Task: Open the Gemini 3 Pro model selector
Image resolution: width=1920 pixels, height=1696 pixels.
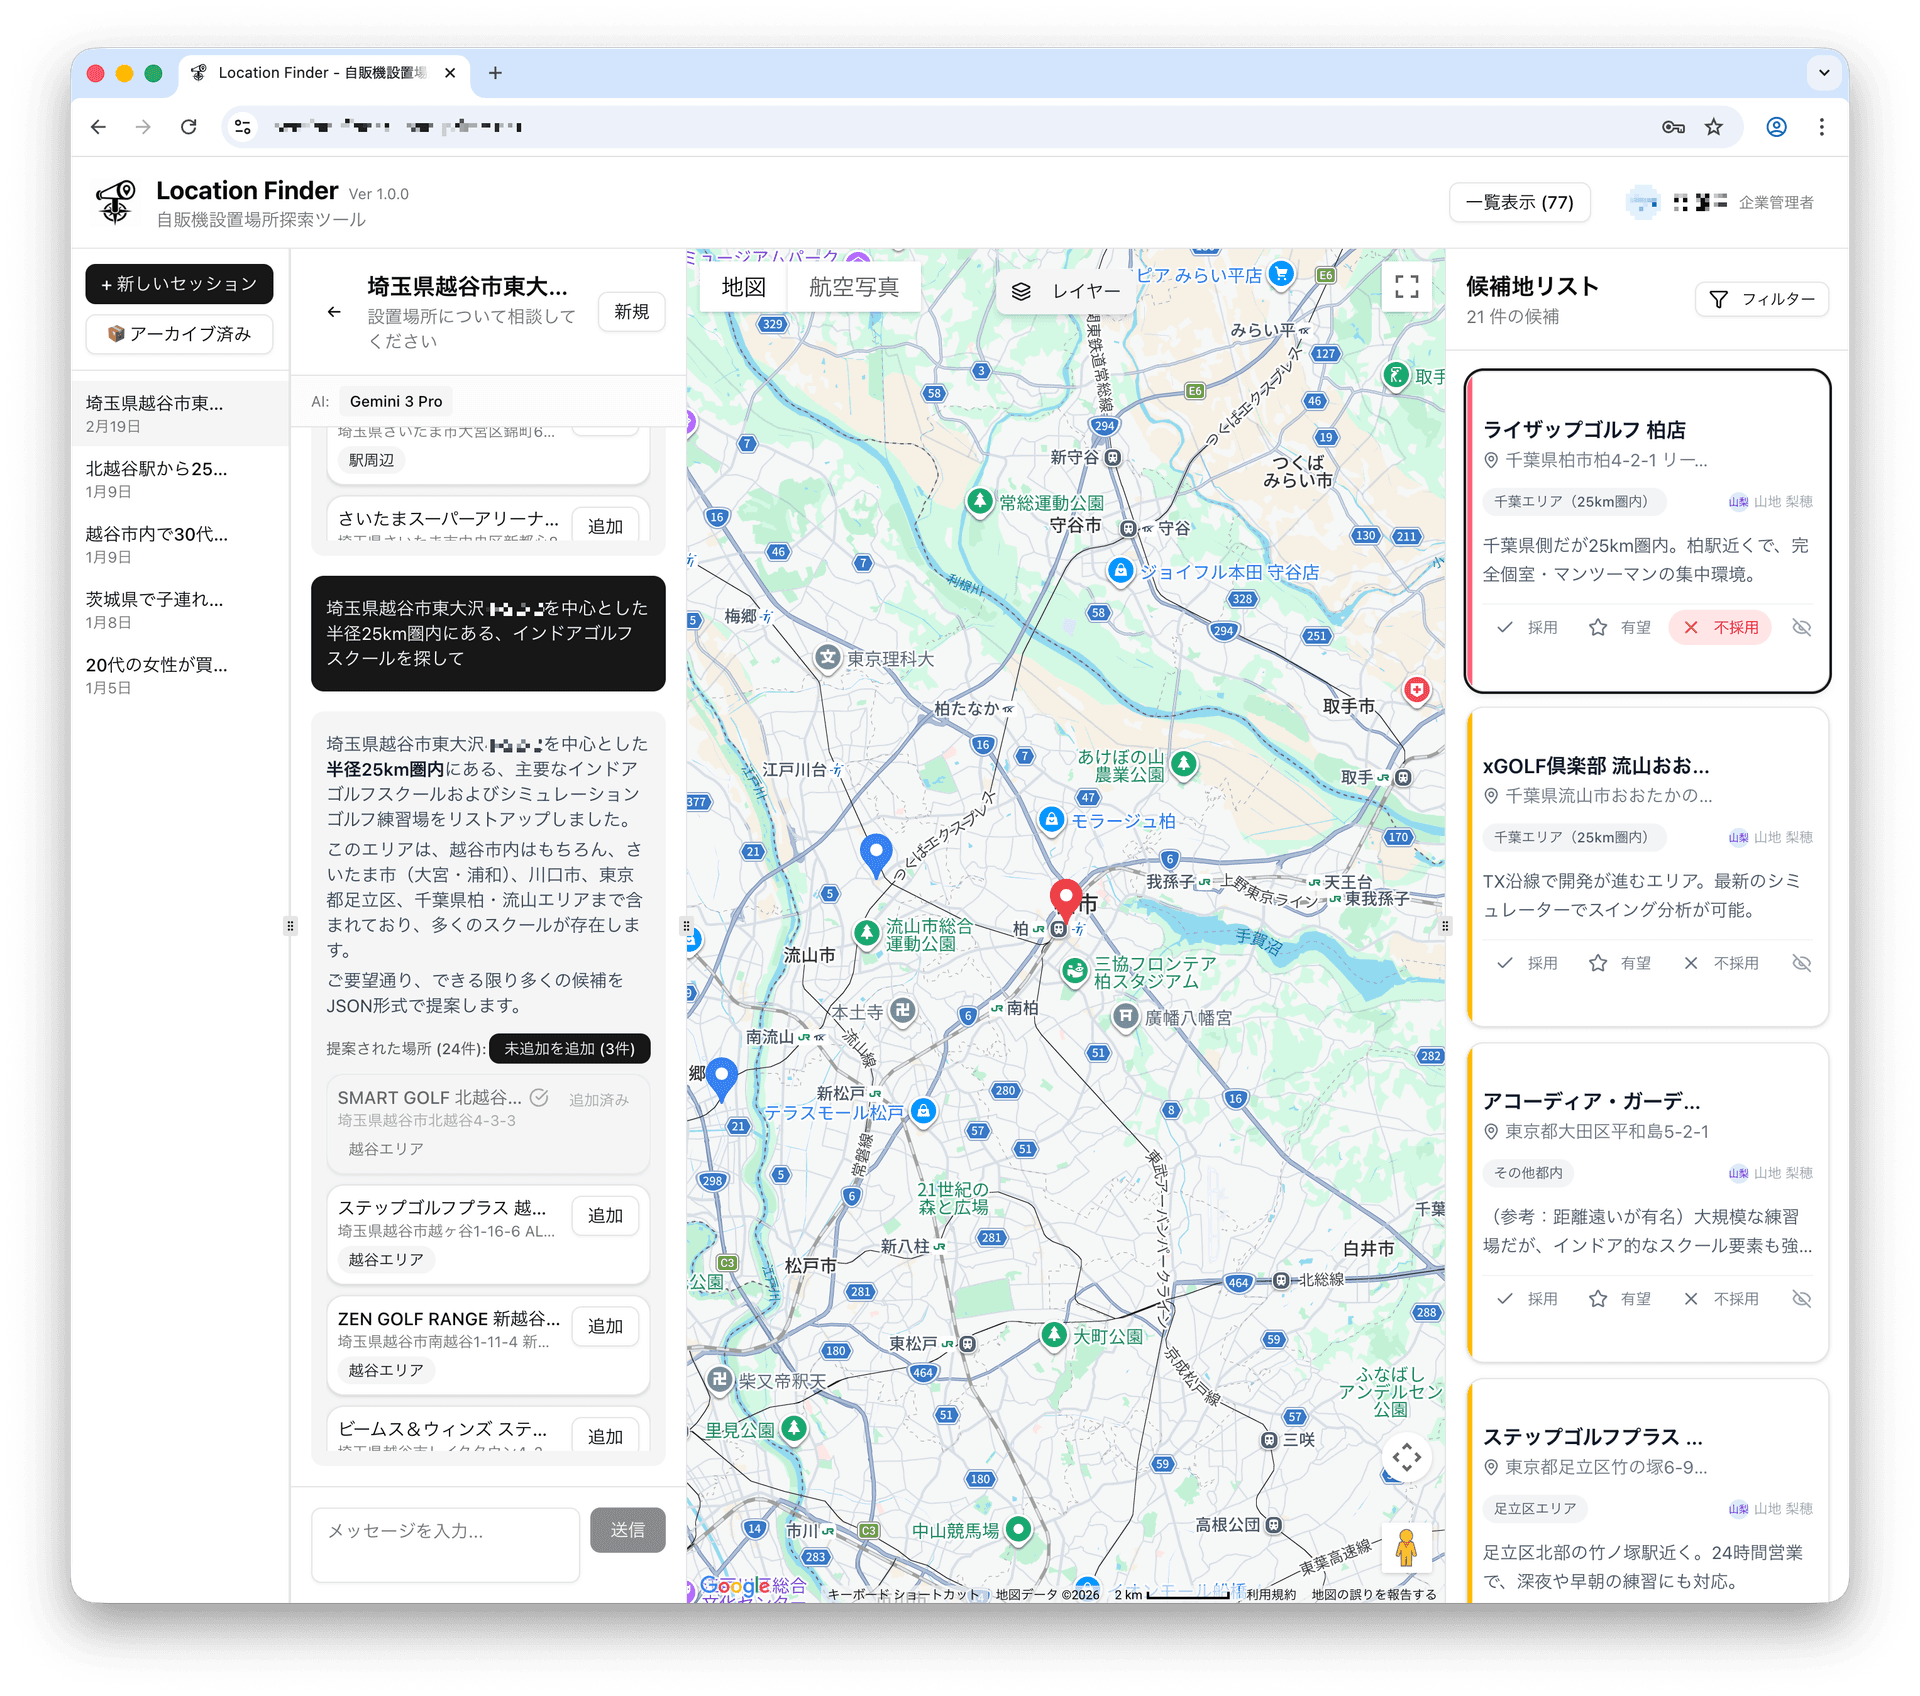Action: pyautogui.click(x=396, y=401)
